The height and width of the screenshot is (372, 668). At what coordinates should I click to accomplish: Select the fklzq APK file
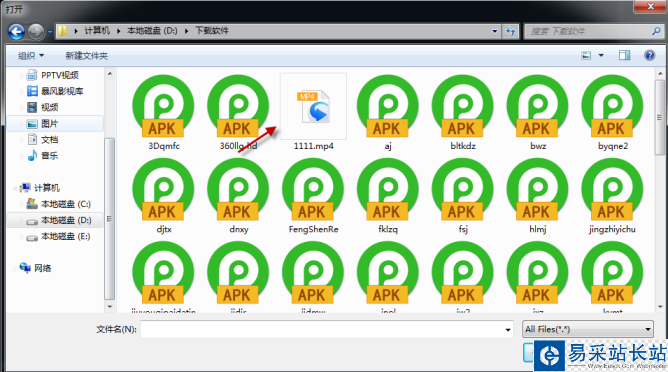(388, 196)
